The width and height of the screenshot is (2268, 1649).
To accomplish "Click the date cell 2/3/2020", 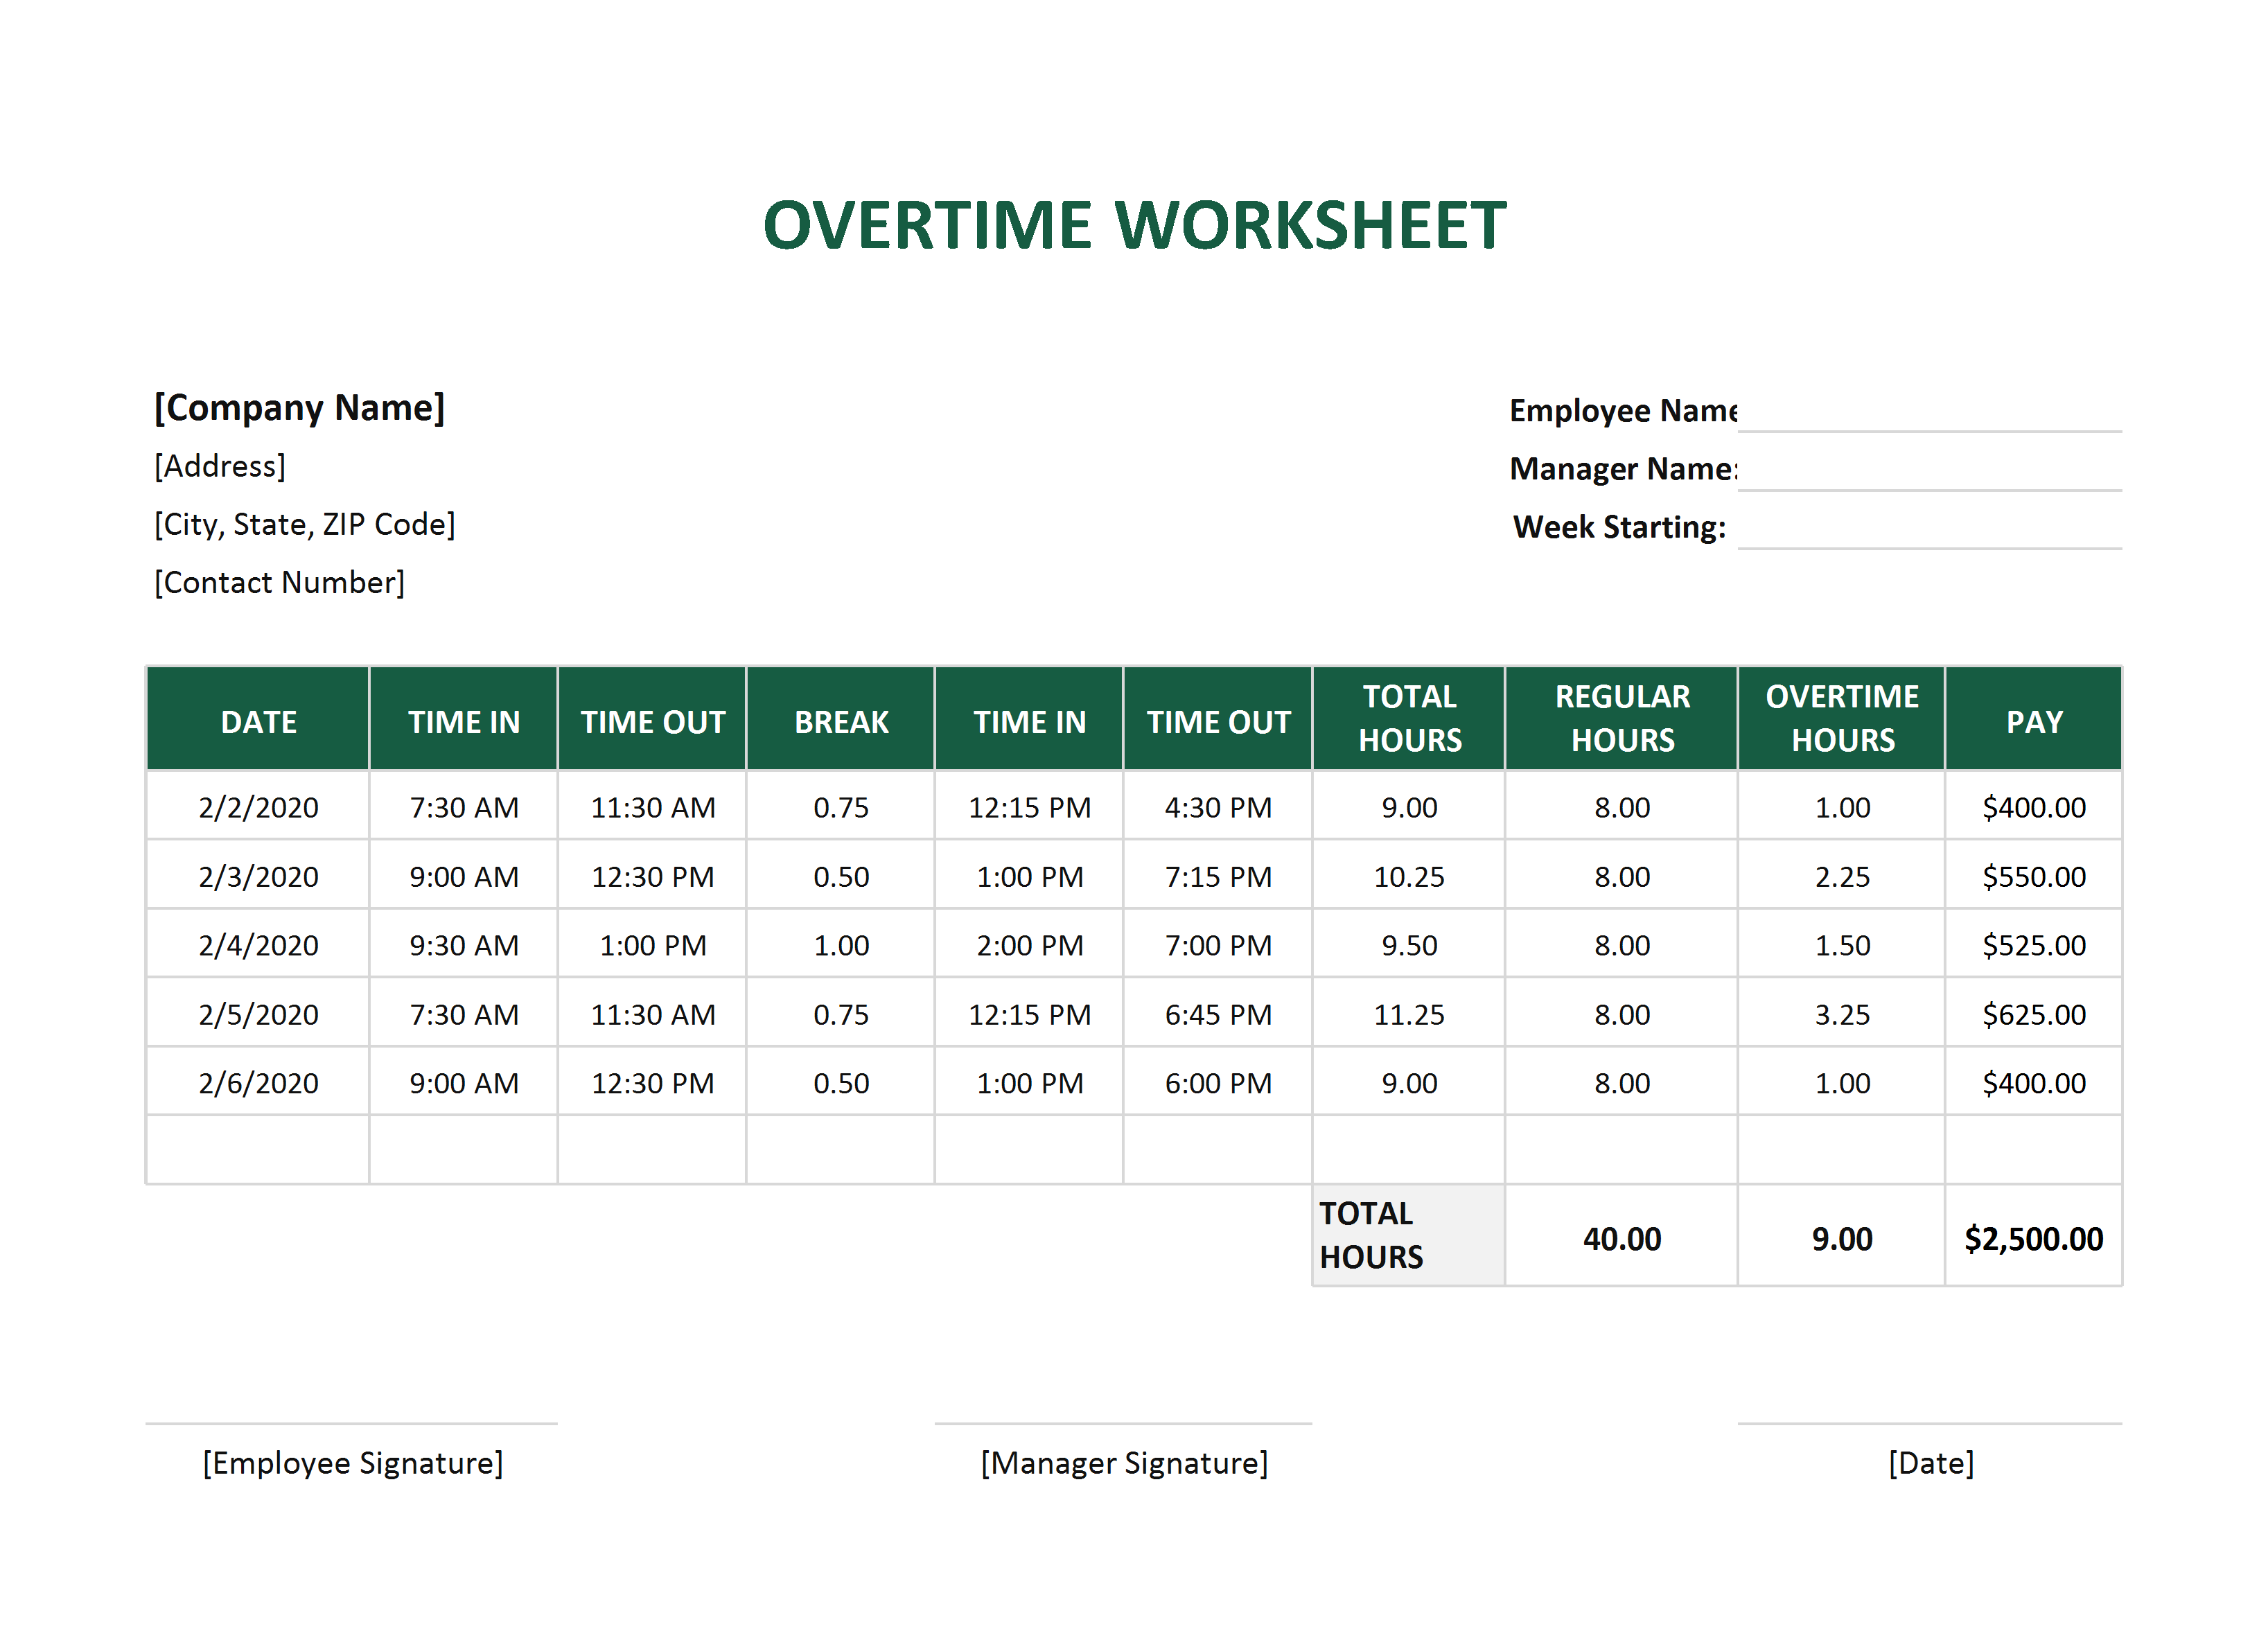I will point(258,876).
